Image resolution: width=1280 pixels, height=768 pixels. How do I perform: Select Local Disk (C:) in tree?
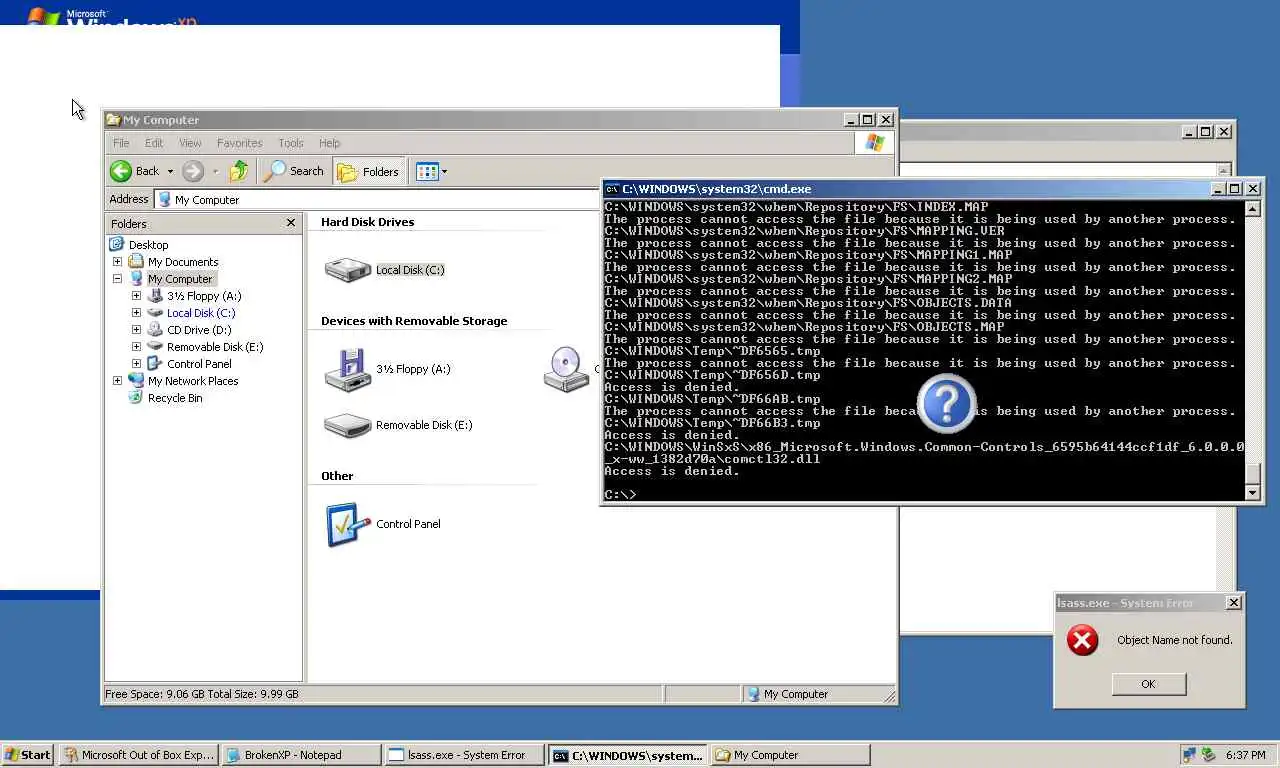pos(201,313)
